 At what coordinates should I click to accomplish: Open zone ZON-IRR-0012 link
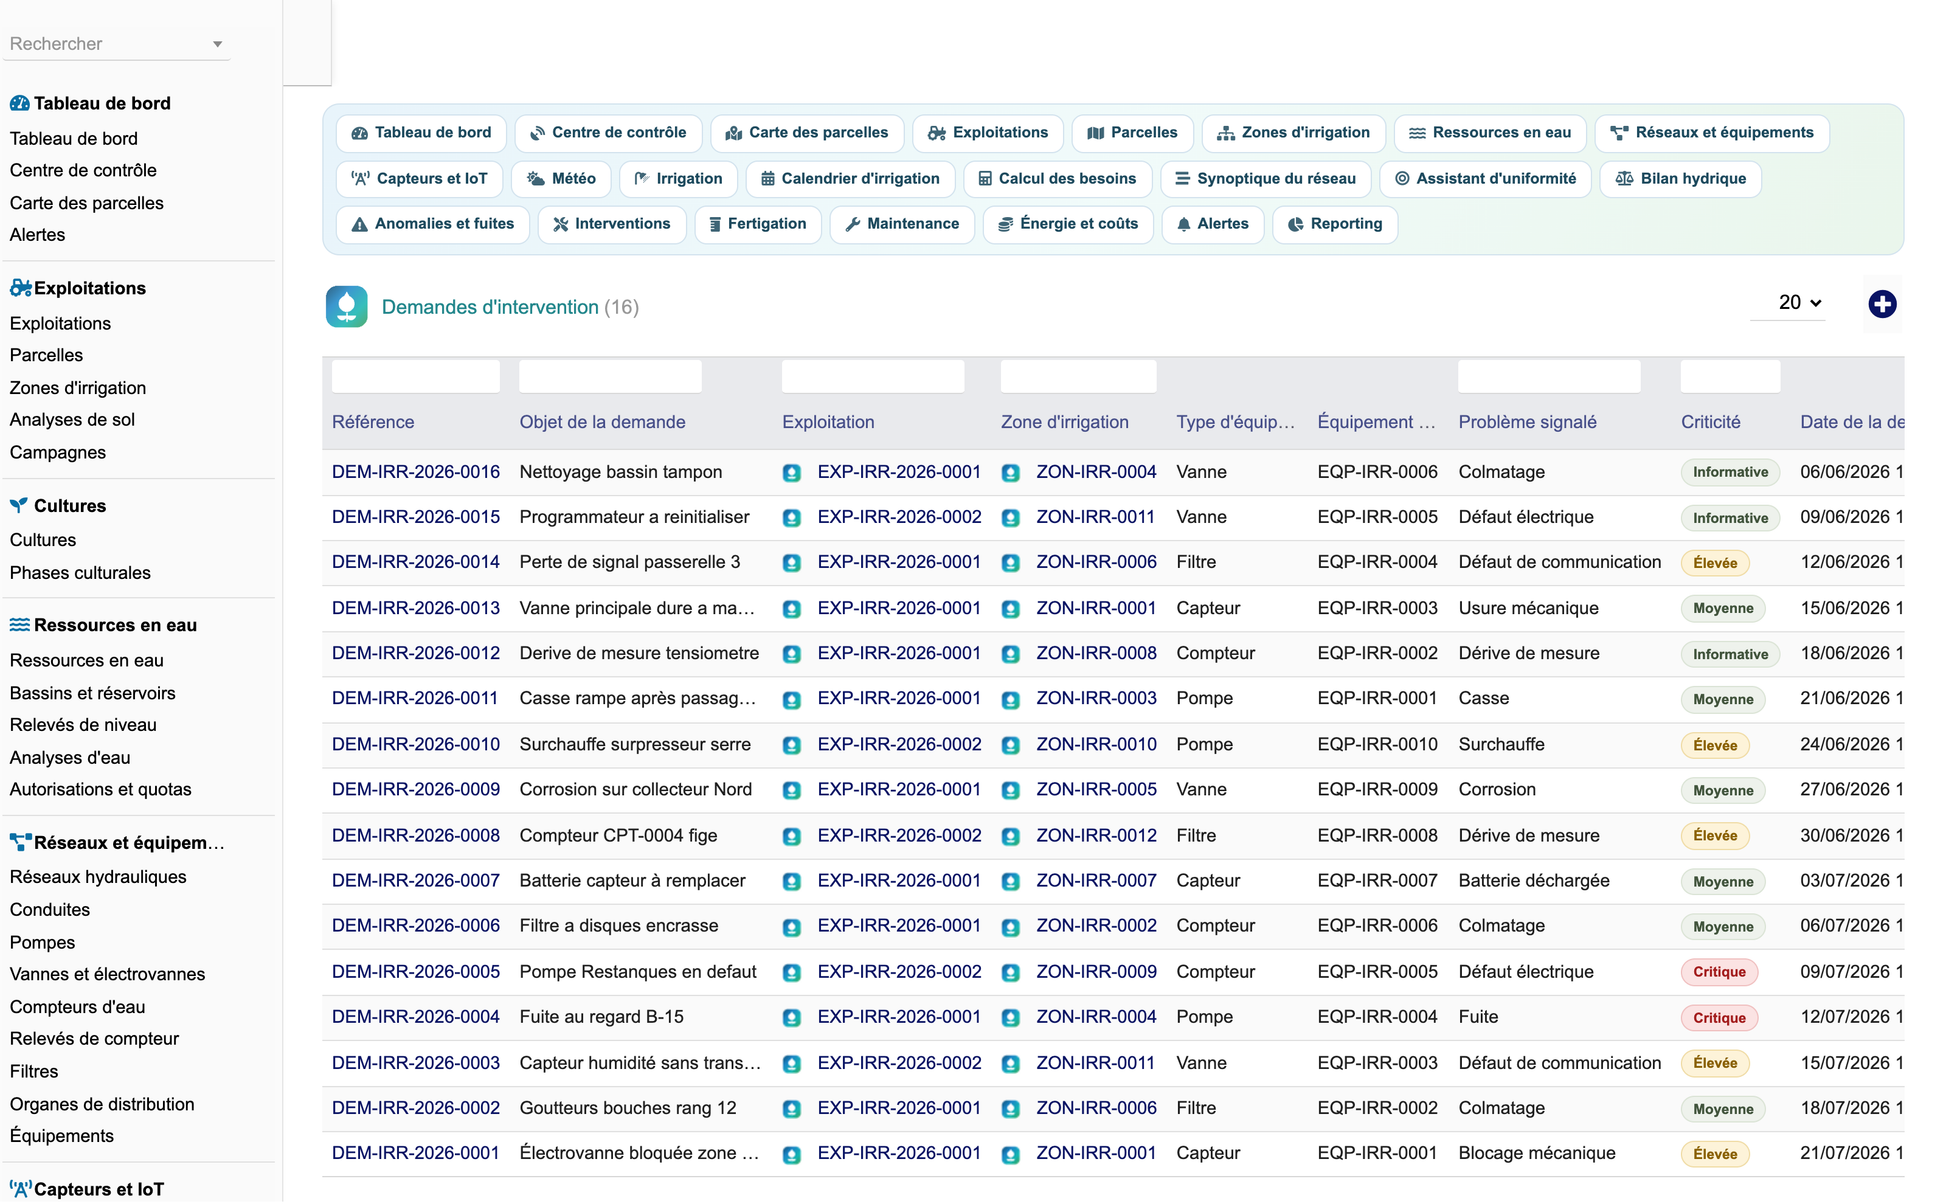[1096, 835]
